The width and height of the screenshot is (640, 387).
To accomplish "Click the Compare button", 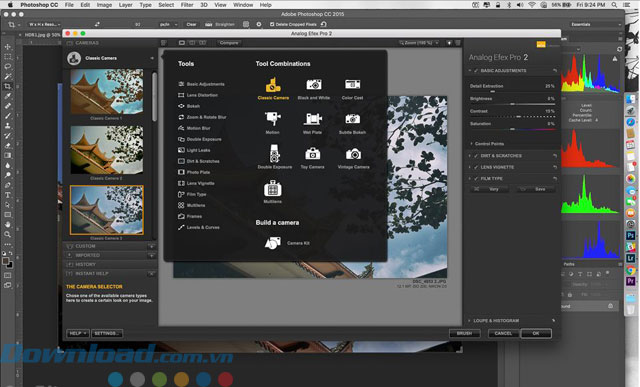I will coord(229,42).
